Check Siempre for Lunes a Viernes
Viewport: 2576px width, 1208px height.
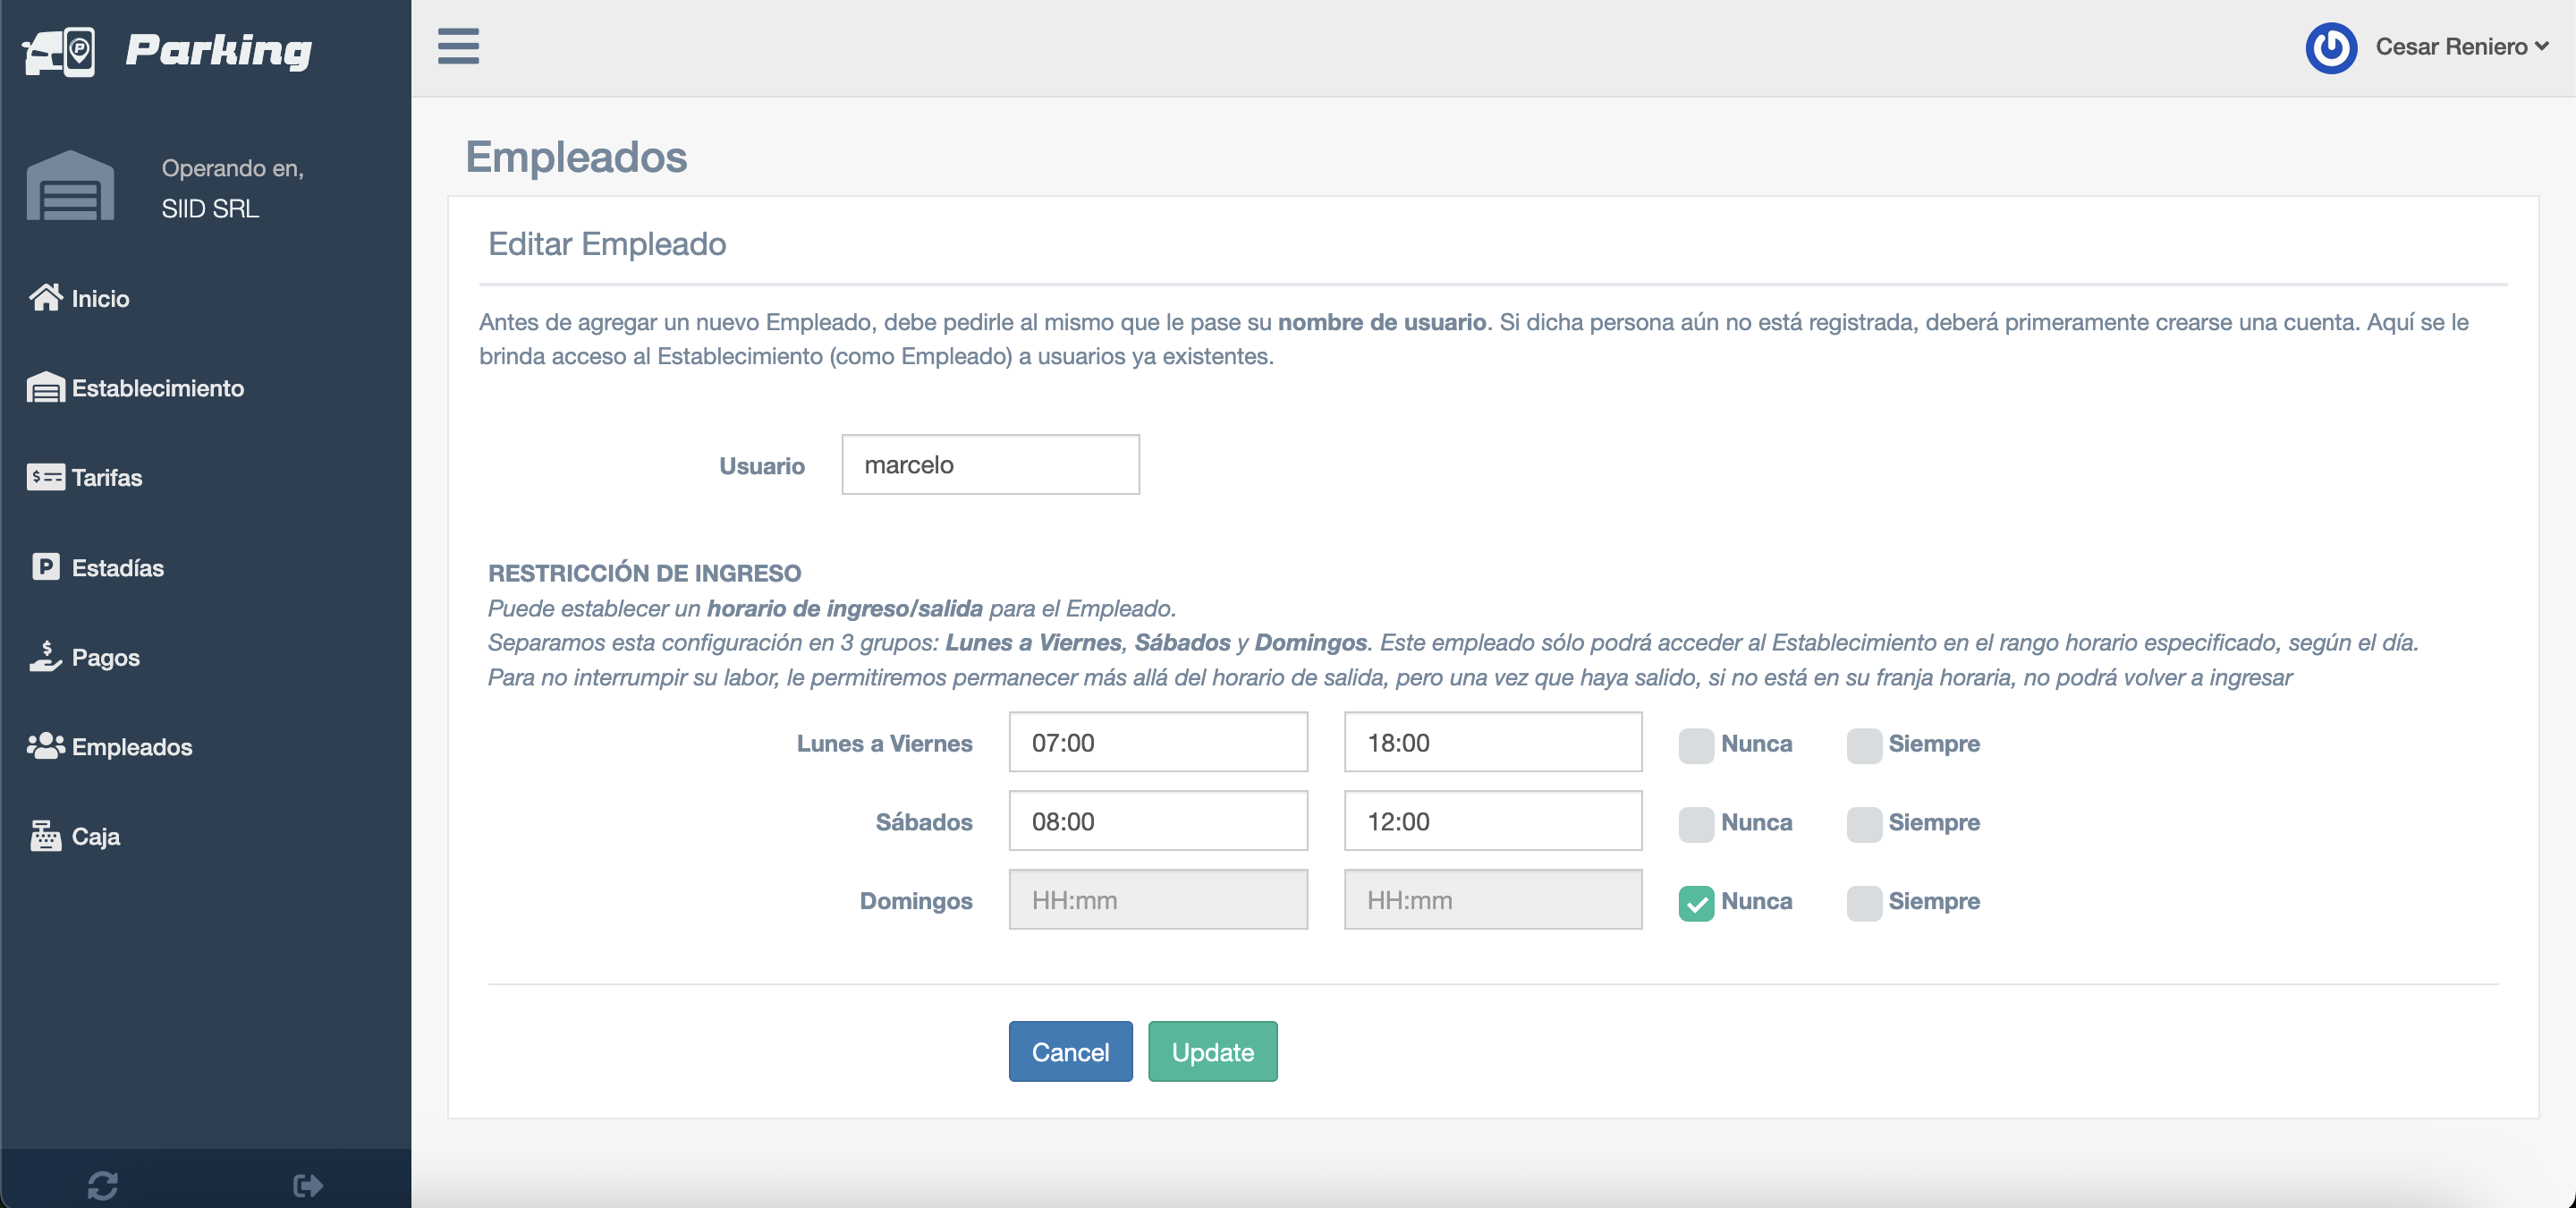click(1864, 745)
